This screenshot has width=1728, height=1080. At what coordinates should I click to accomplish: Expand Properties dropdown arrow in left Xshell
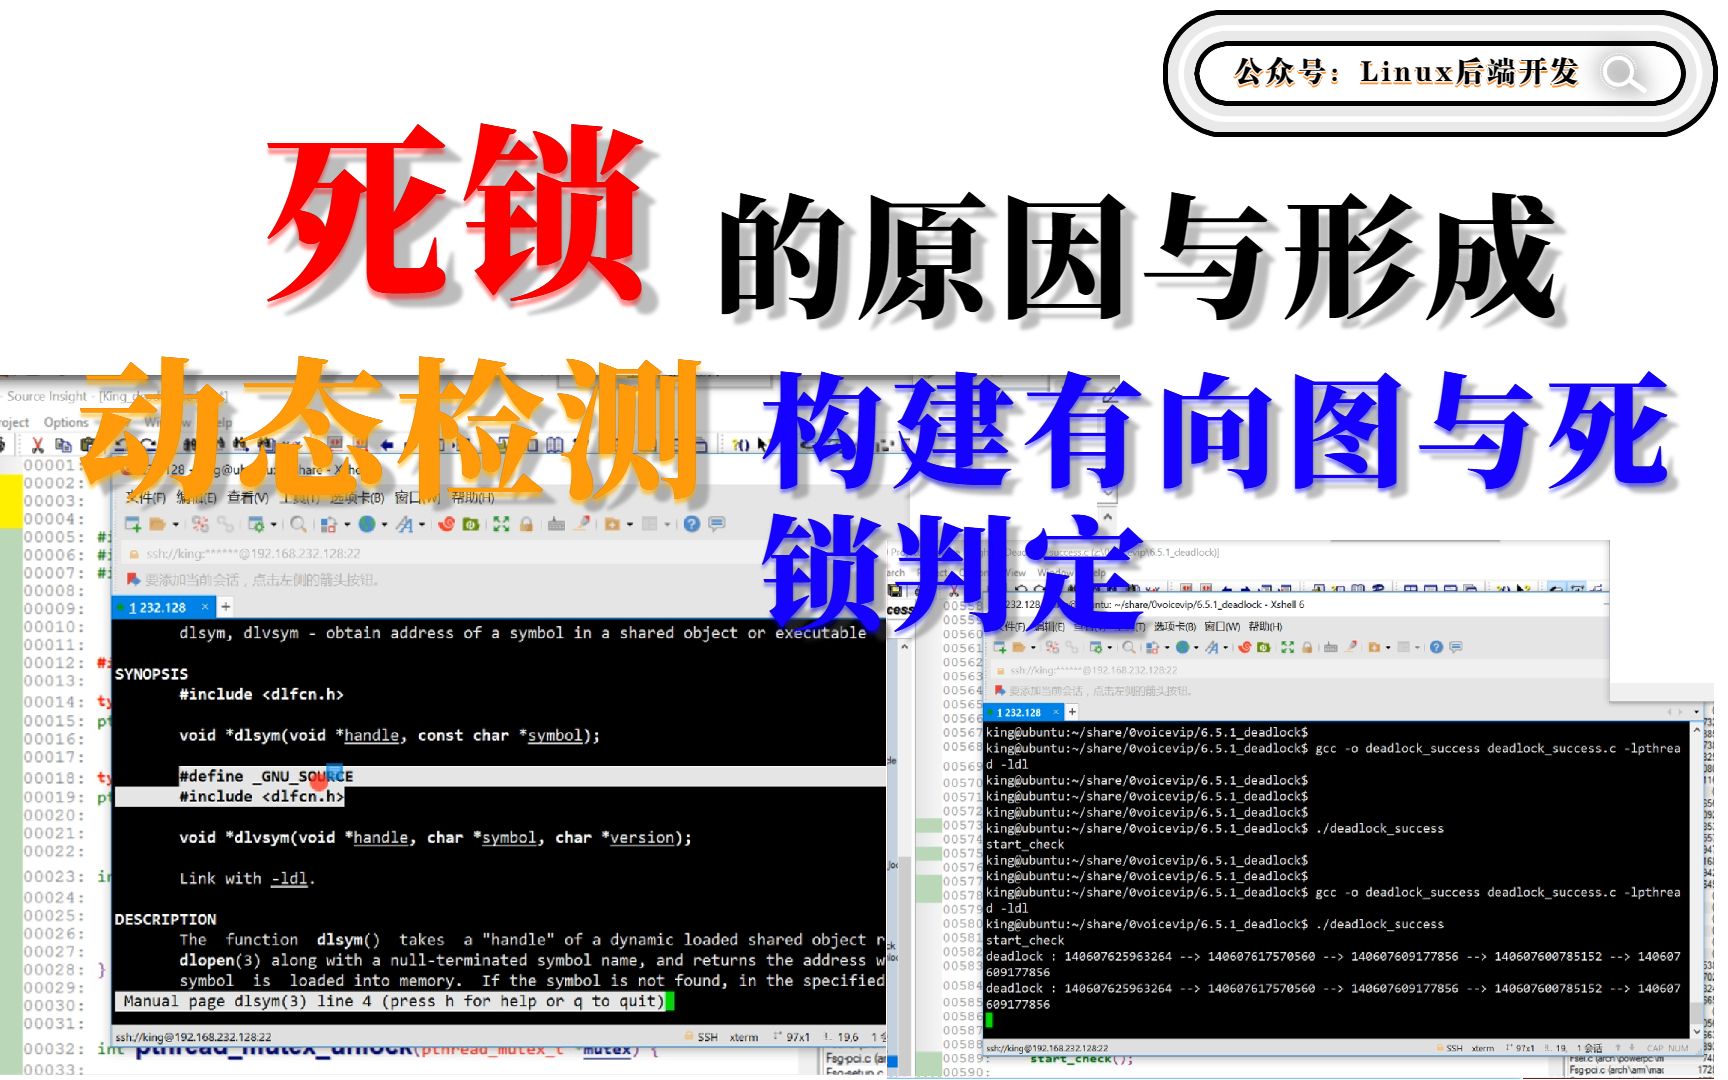pos(273,524)
